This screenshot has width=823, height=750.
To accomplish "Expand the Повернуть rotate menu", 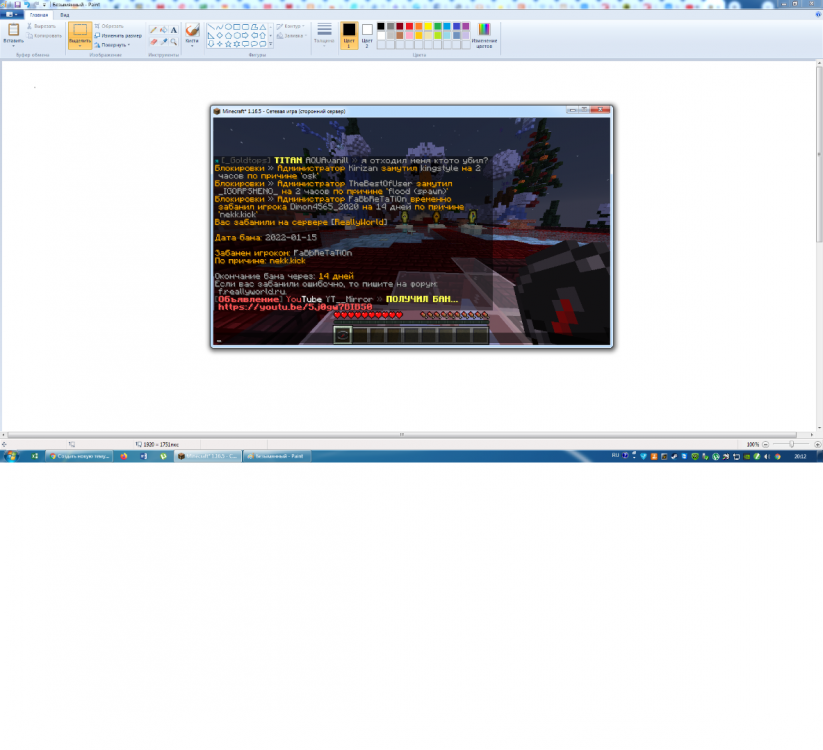I will [112, 45].
